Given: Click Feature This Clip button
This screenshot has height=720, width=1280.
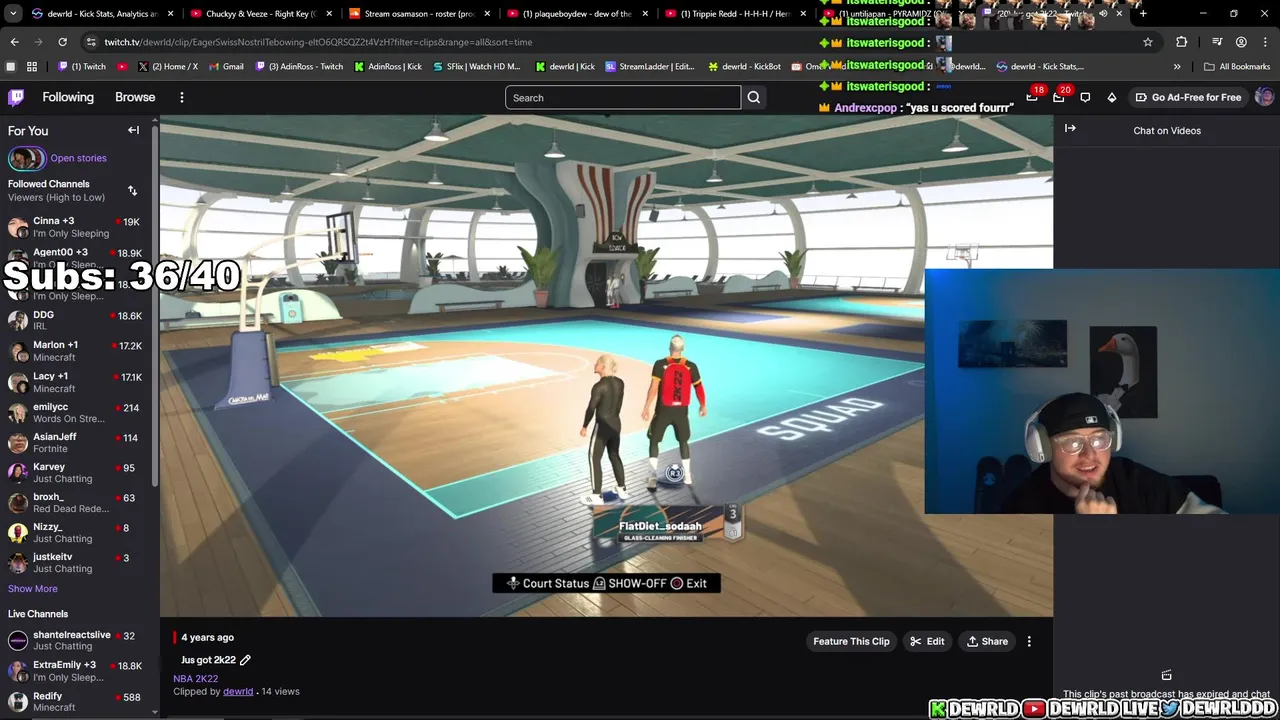Looking at the screenshot, I should click(851, 641).
